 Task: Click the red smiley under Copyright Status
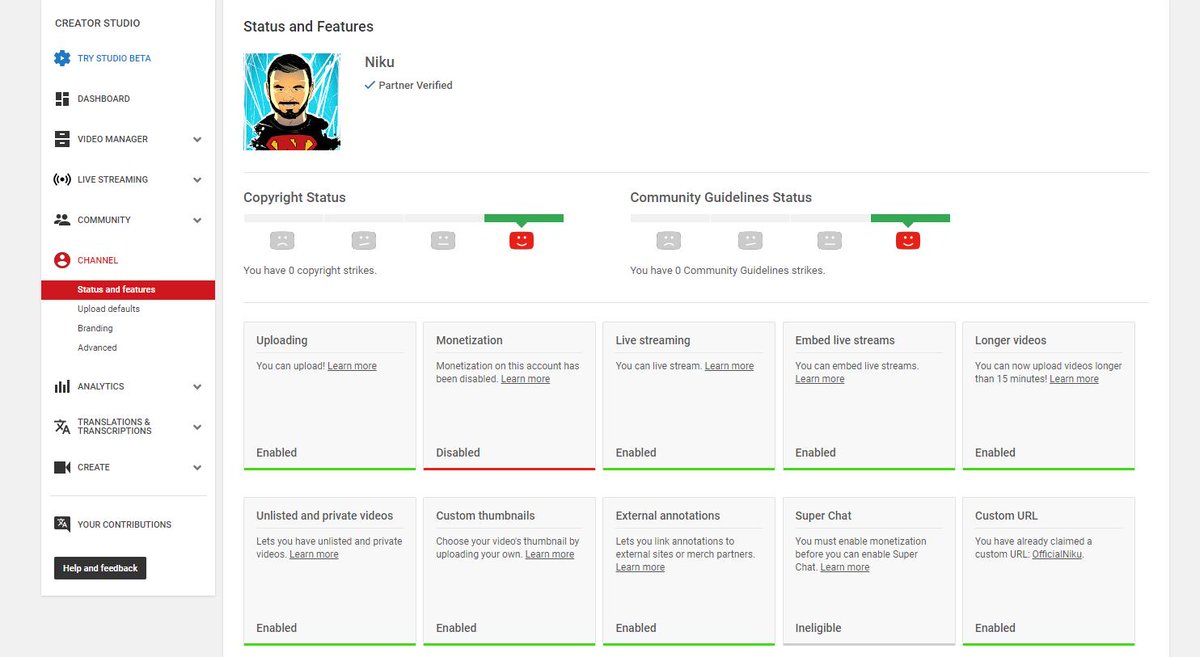(x=521, y=240)
